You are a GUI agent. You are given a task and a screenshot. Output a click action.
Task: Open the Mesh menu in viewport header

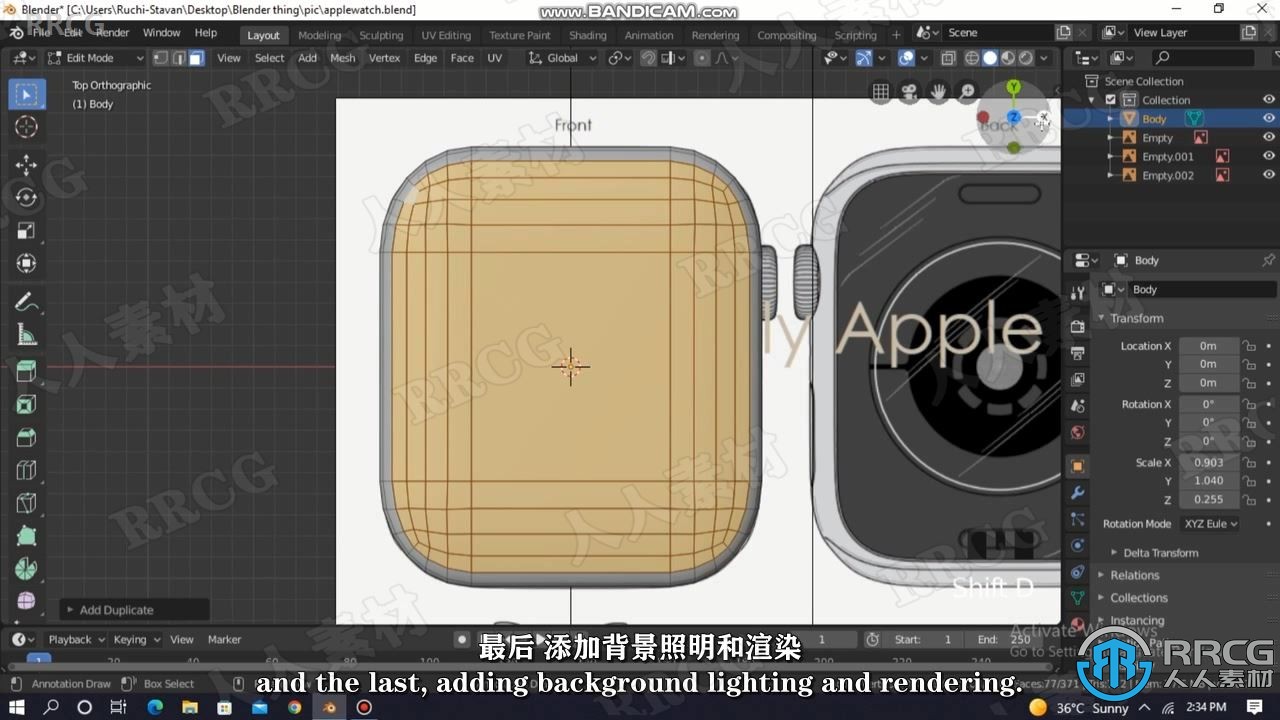tap(342, 58)
